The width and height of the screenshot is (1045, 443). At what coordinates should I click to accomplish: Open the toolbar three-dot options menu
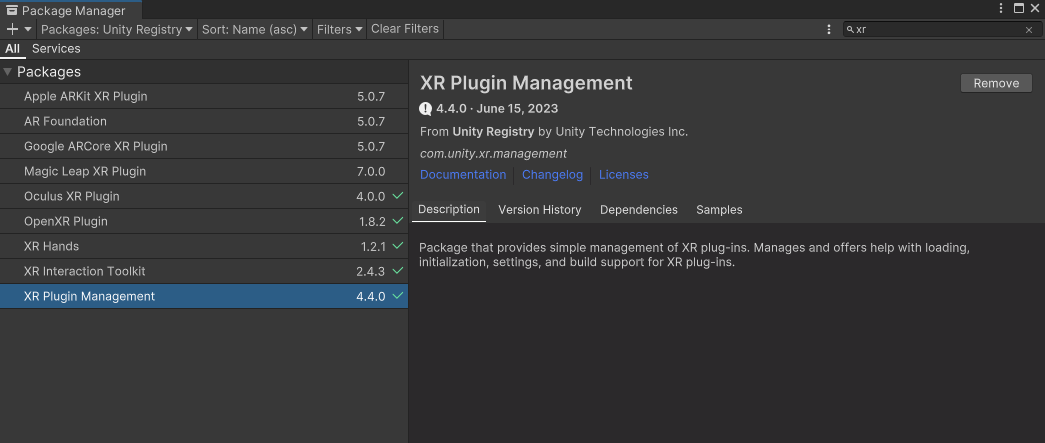pos(829,29)
